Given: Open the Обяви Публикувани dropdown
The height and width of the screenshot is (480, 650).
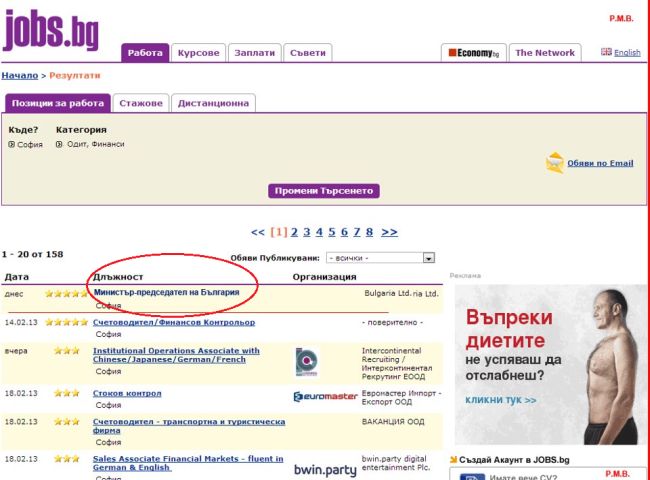Looking at the screenshot, I should click(380, 258).
